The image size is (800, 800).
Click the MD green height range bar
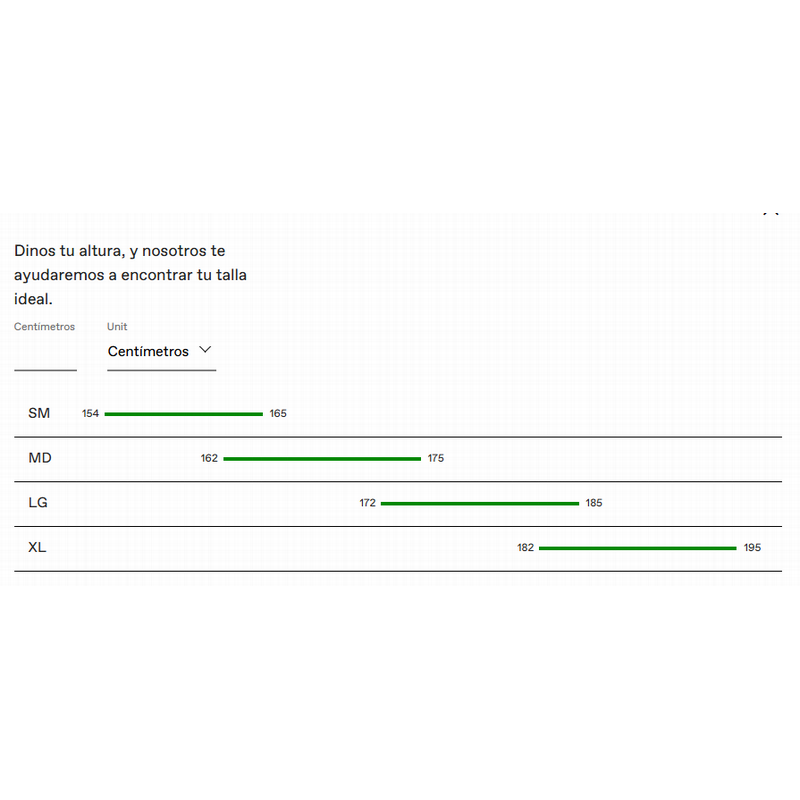322,459
